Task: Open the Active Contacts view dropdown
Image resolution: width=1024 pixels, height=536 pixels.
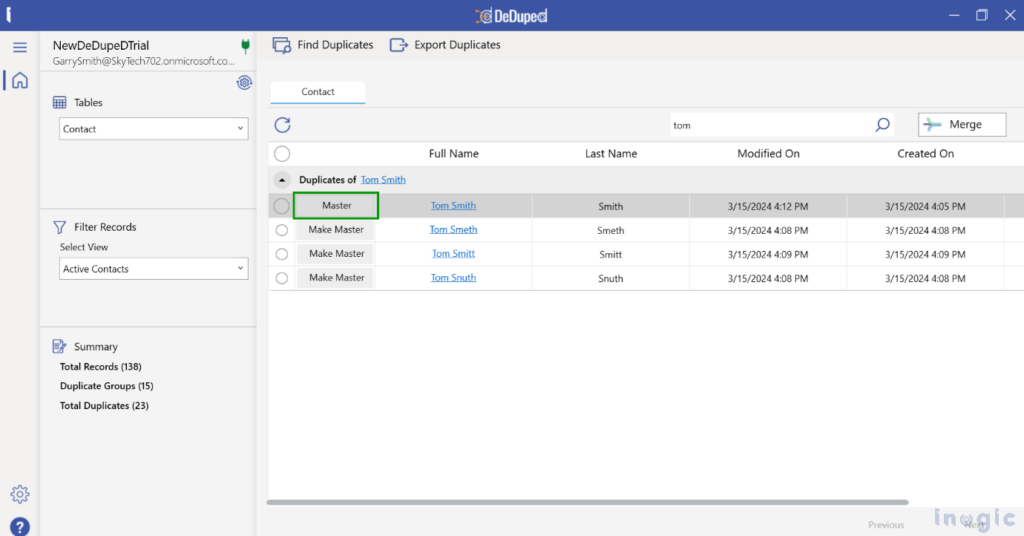Action: point(153,268)
